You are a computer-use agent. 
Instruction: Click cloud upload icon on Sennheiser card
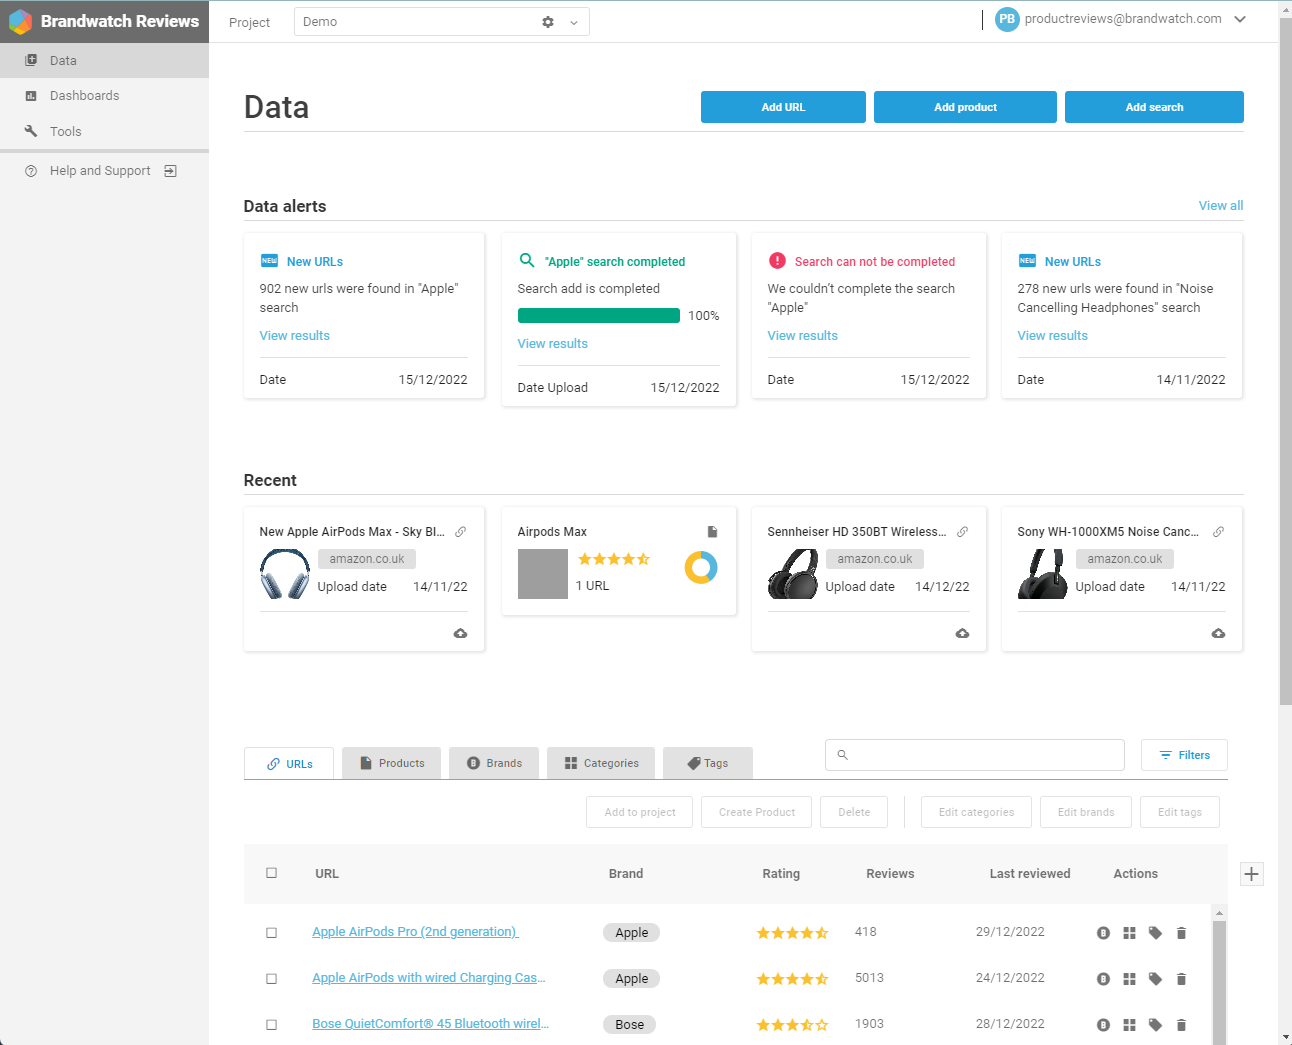(x=962, y=633)
